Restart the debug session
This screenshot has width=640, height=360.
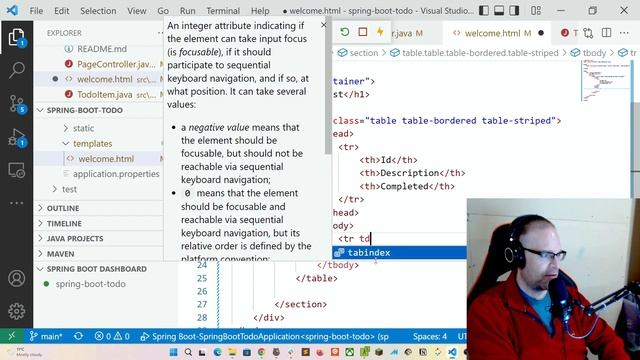pos(344,32)
